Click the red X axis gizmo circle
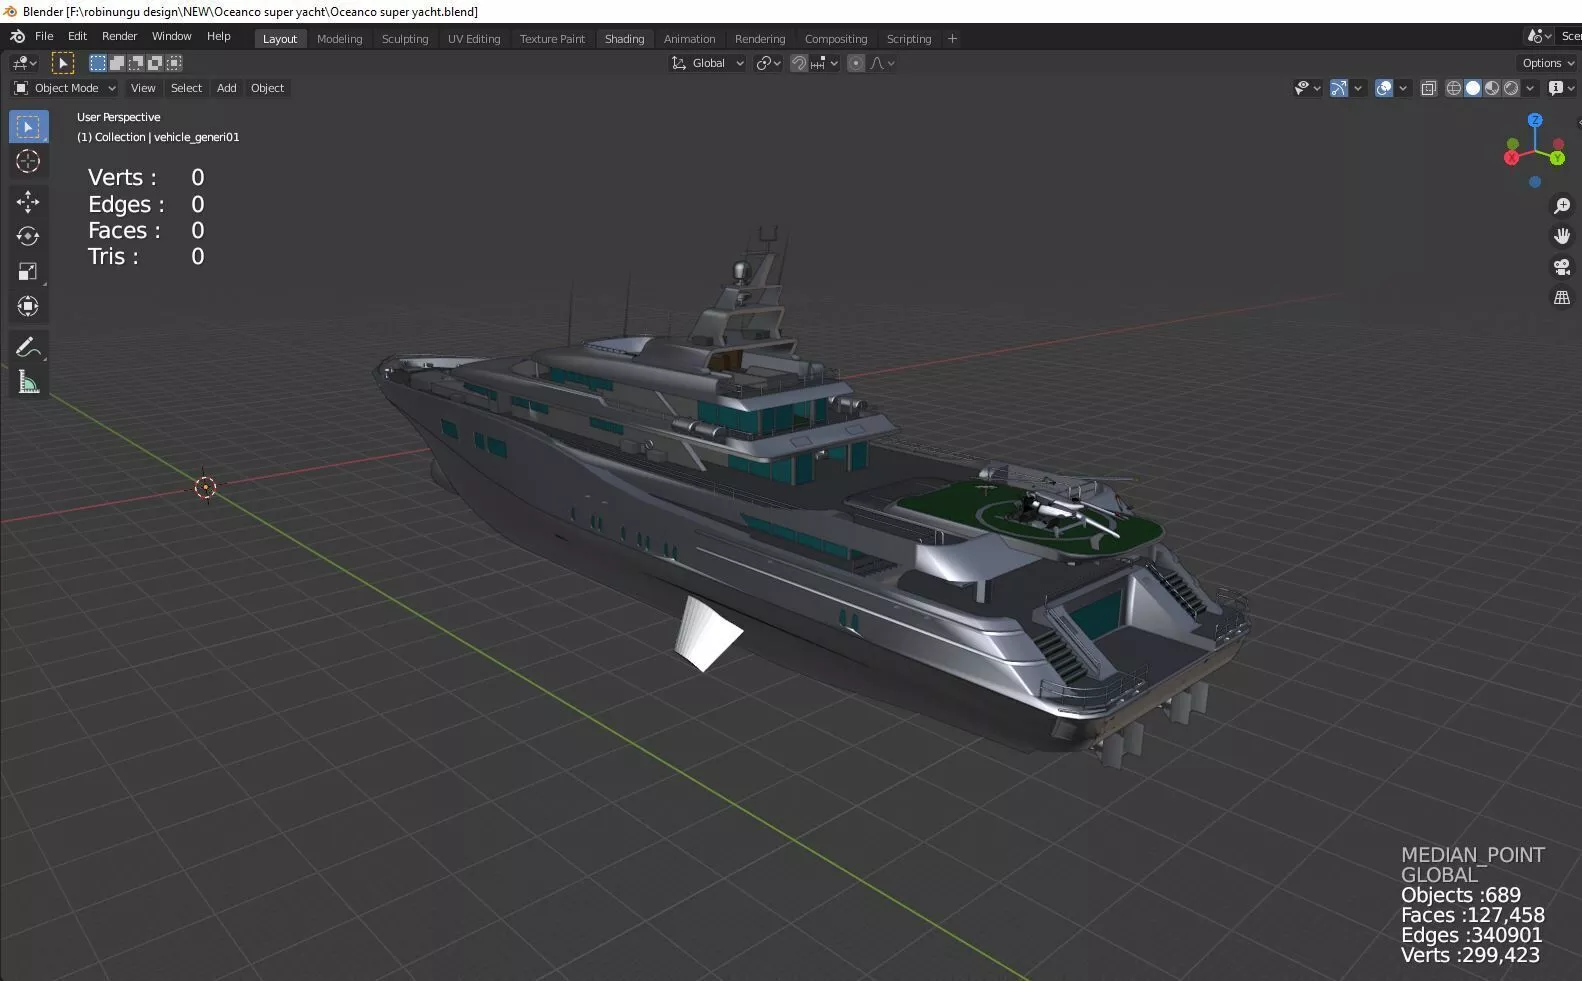This screenshot has width=1582, height=981. pos(1511,157)
